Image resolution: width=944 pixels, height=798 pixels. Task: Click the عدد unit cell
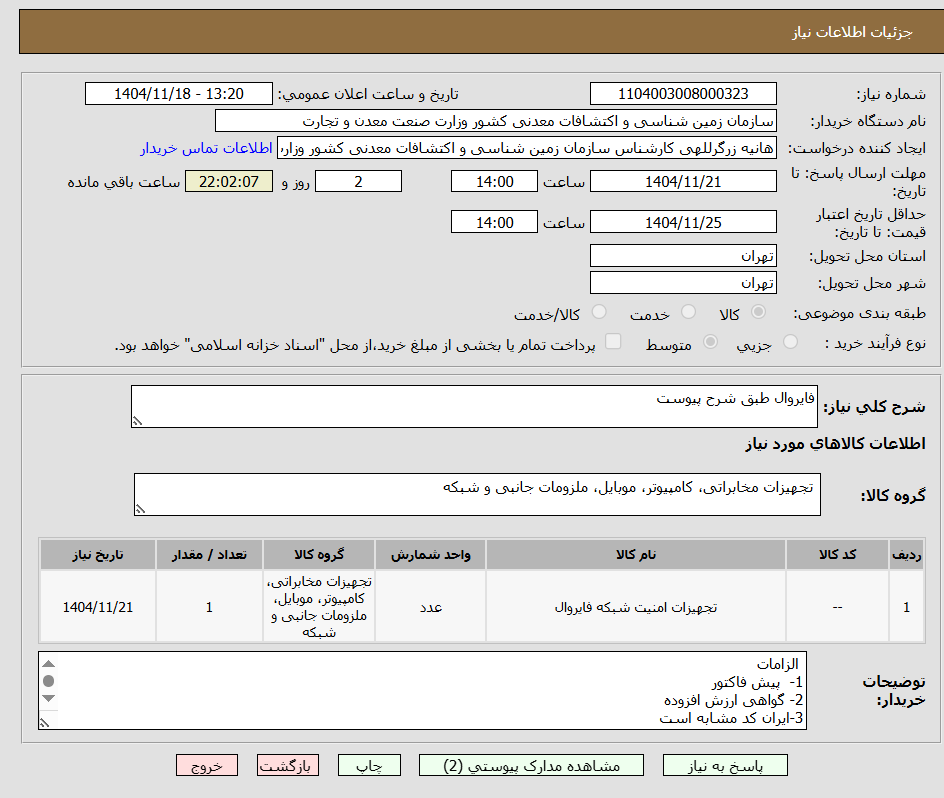point(430,607)
